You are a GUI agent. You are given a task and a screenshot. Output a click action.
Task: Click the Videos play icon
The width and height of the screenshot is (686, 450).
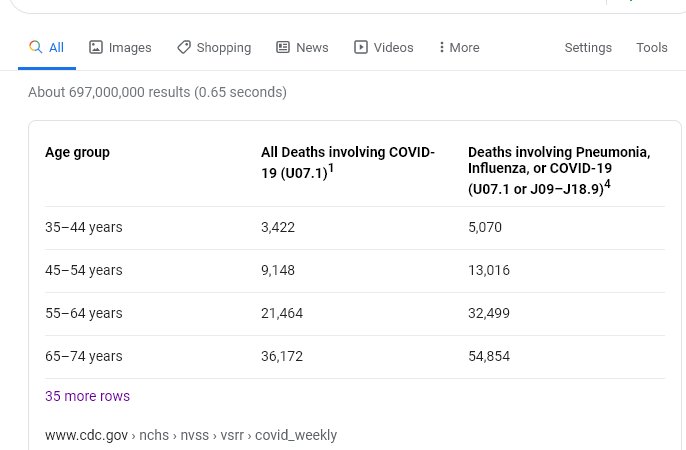click(x=360, y=47)
